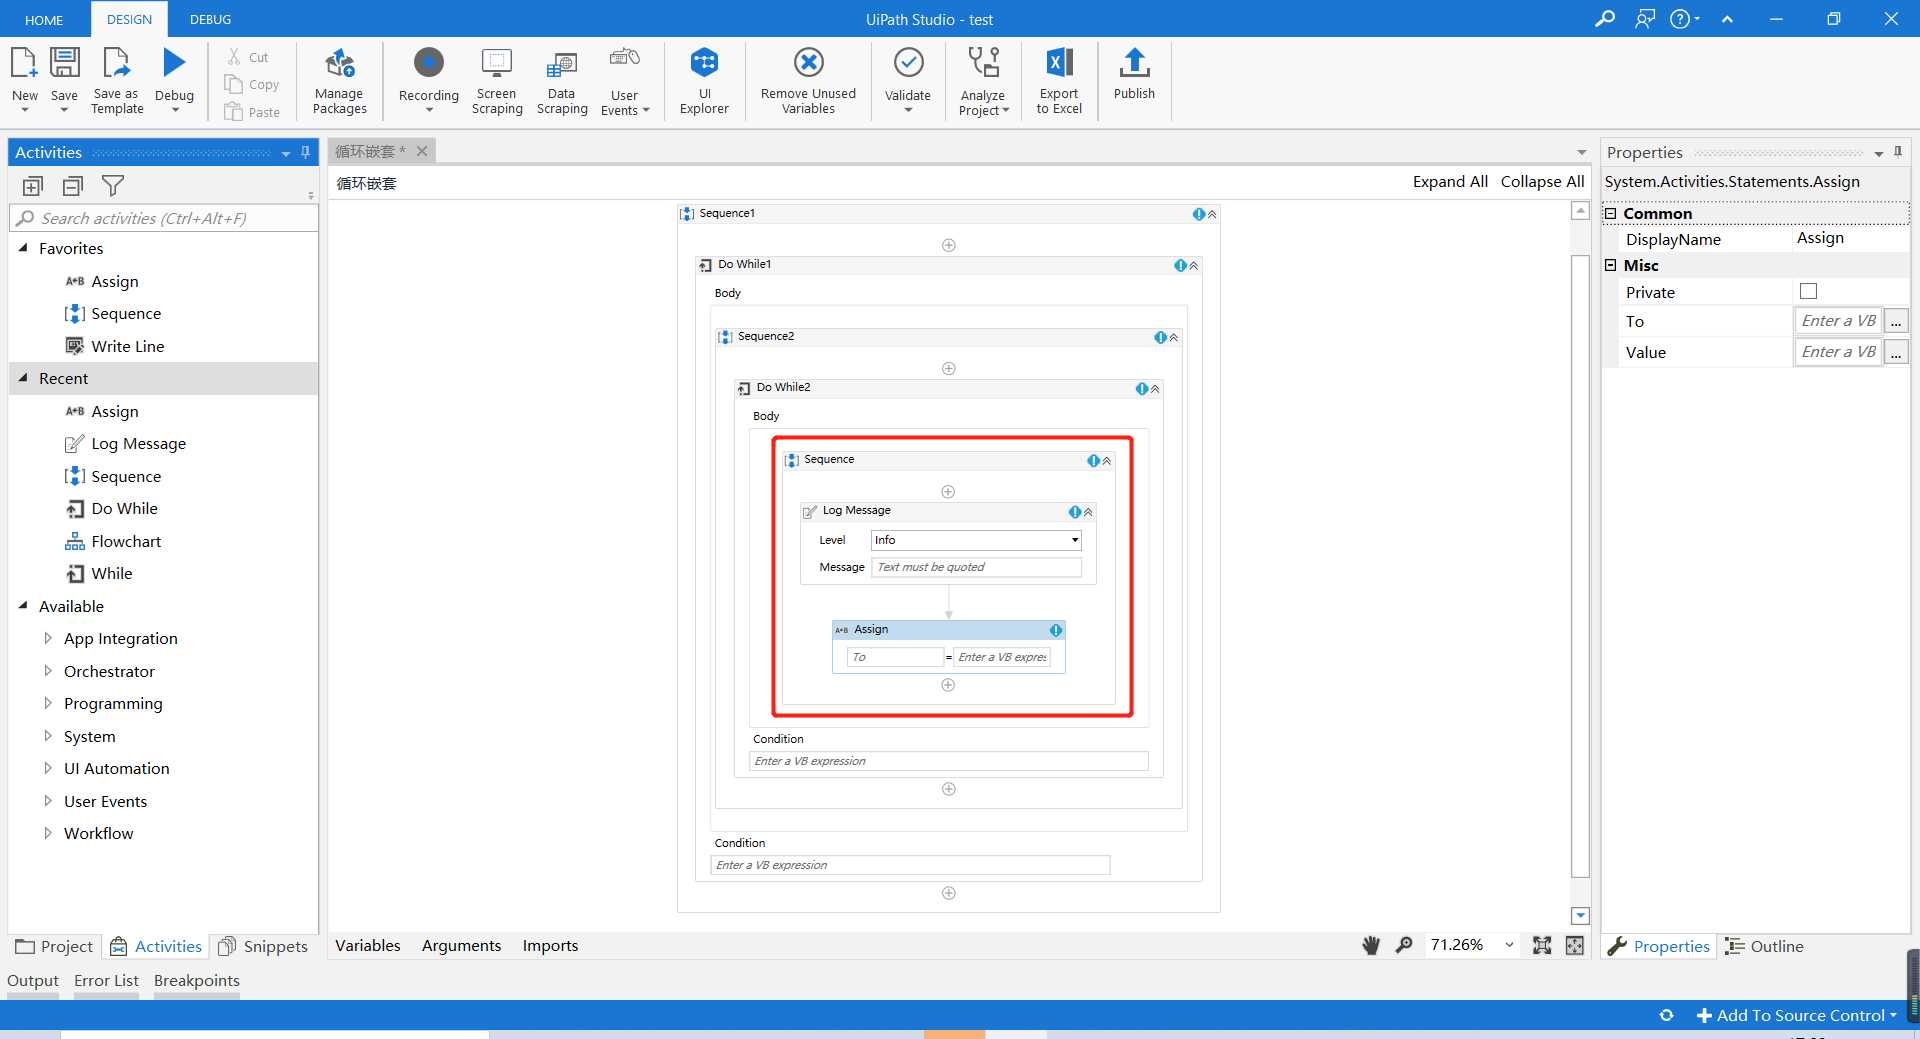Collapse all activities tree icon
The height and width of the screenshot is (1039, 1920).
tap(73, 186)
